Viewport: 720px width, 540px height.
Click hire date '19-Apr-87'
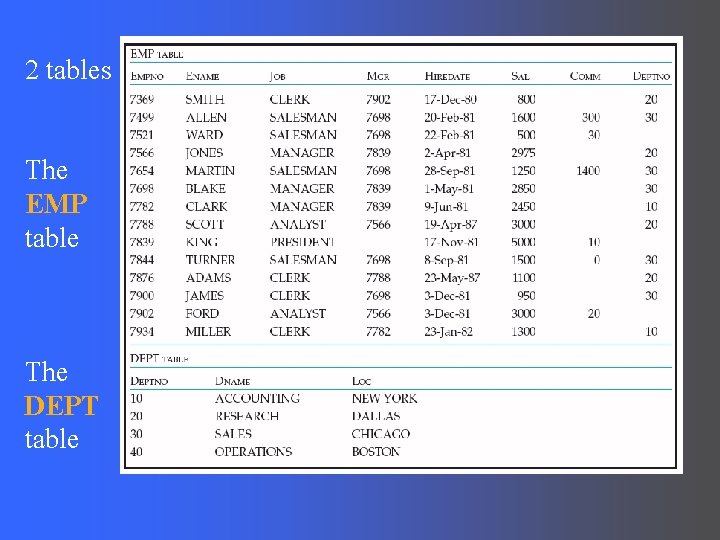[450, 225]
